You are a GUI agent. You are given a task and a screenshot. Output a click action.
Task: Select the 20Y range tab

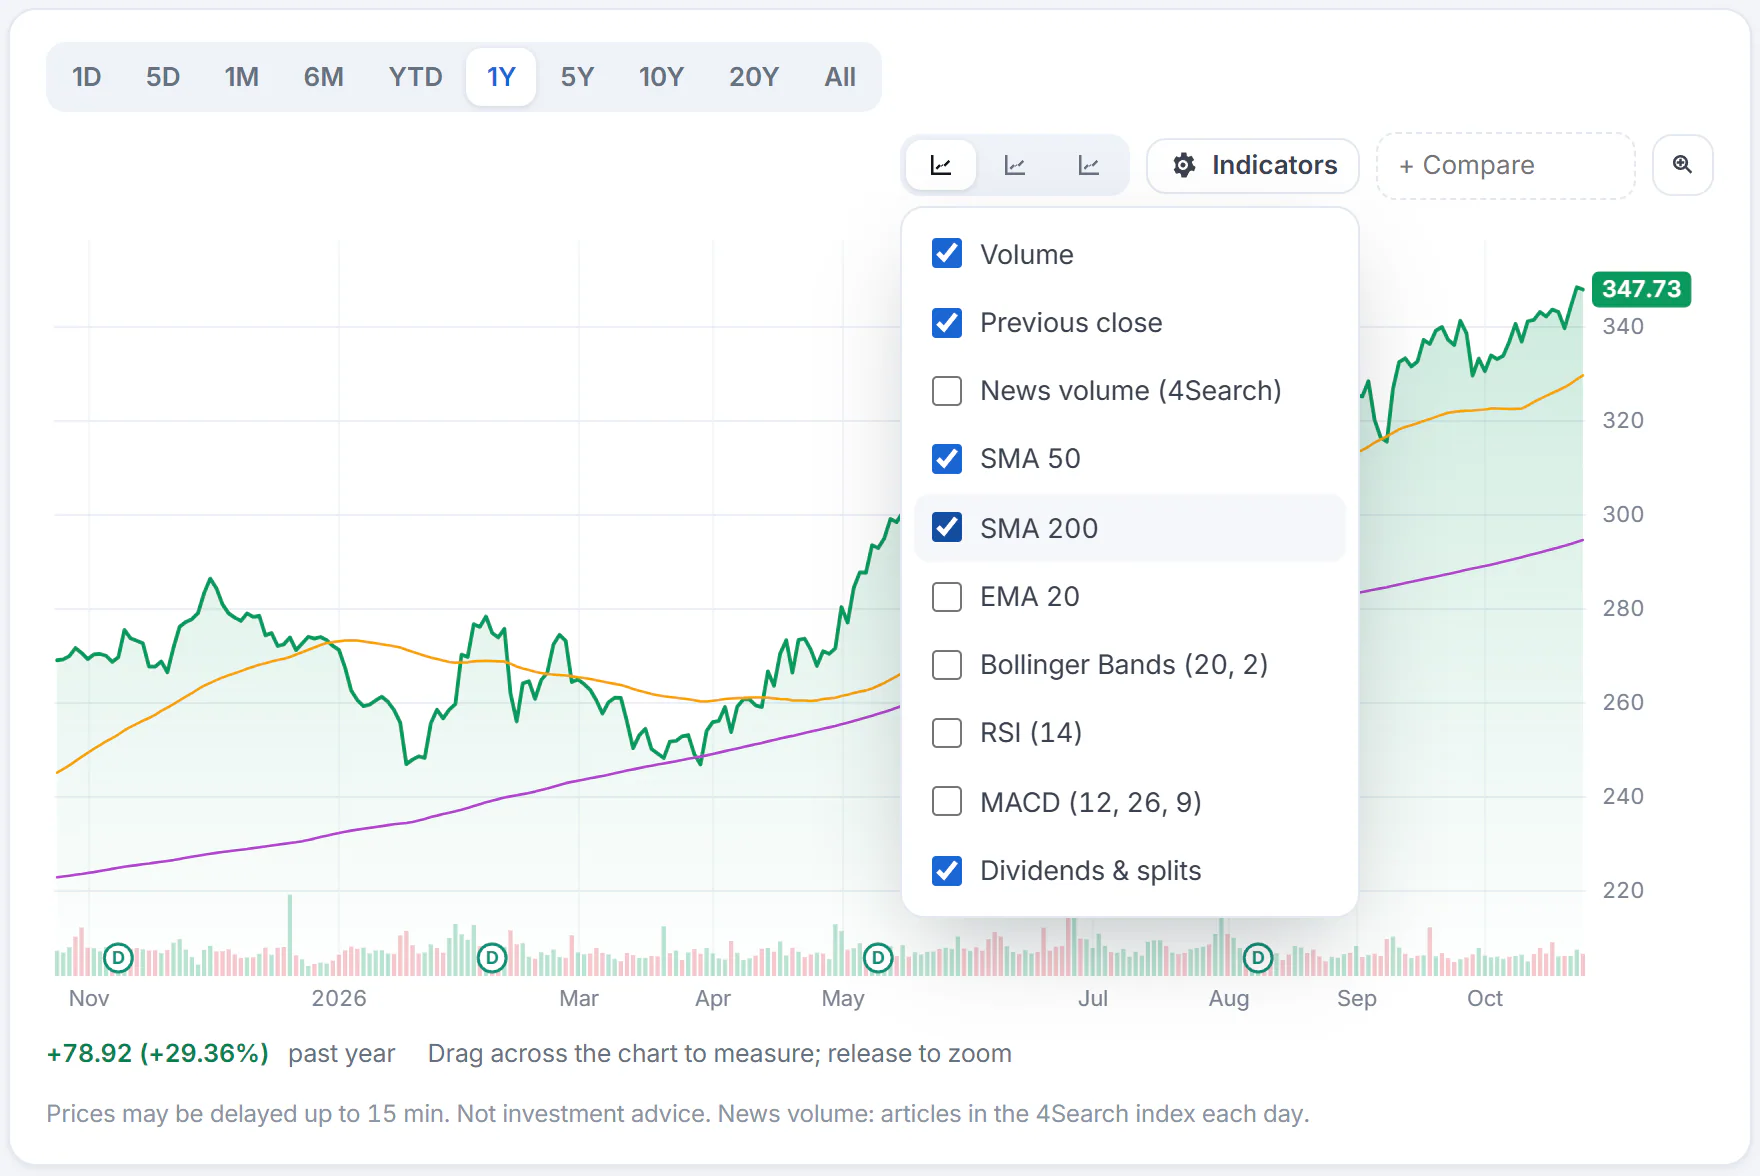(753, 77)
